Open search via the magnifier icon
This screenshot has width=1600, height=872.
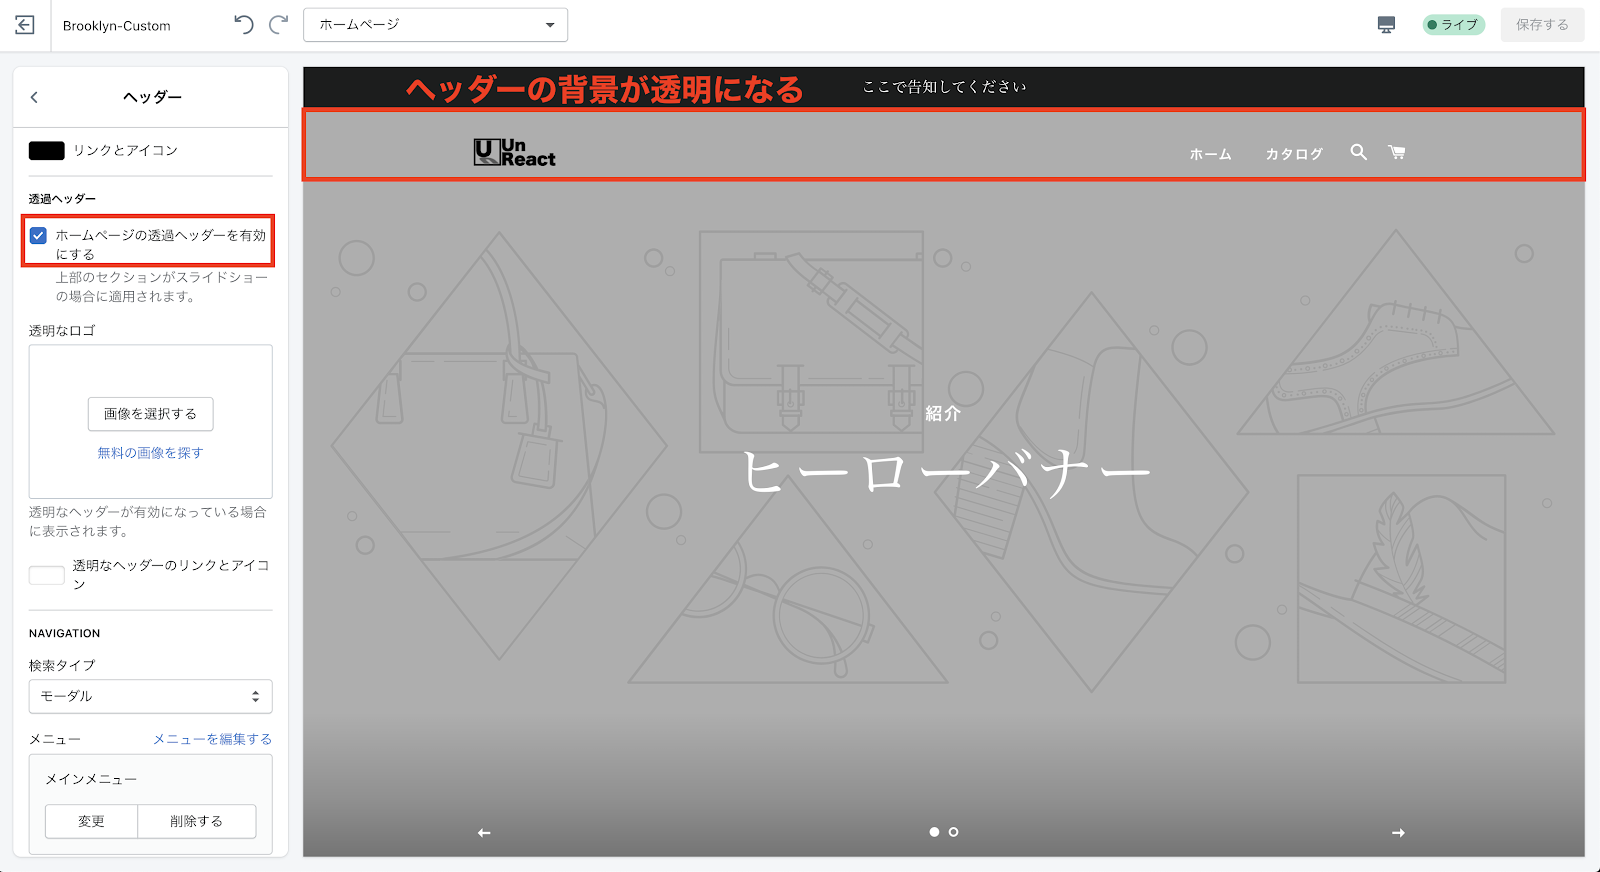[x=1358, y=152]
